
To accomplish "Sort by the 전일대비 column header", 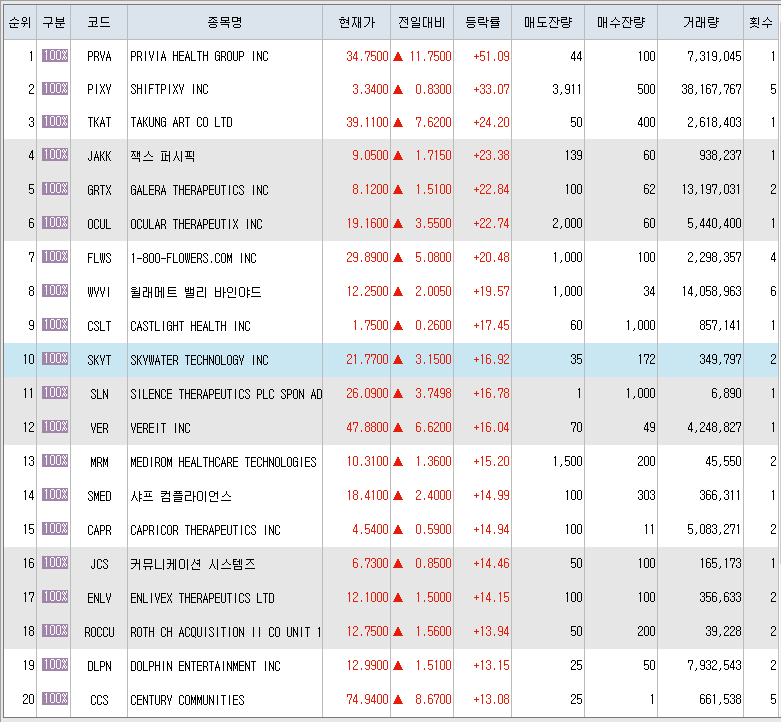I will click(x=422, y=22).
